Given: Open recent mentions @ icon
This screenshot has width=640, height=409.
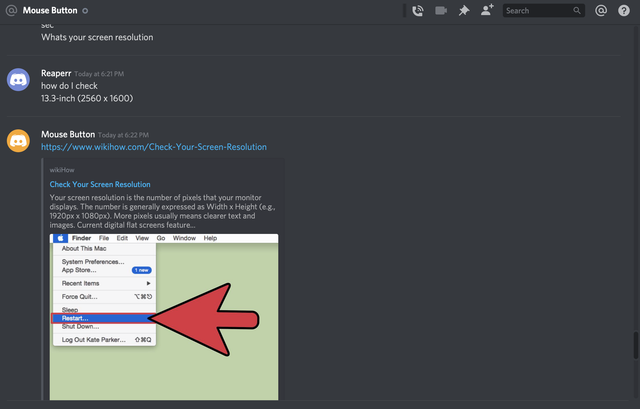Looking at the screenshot, I should click(601, 11).
